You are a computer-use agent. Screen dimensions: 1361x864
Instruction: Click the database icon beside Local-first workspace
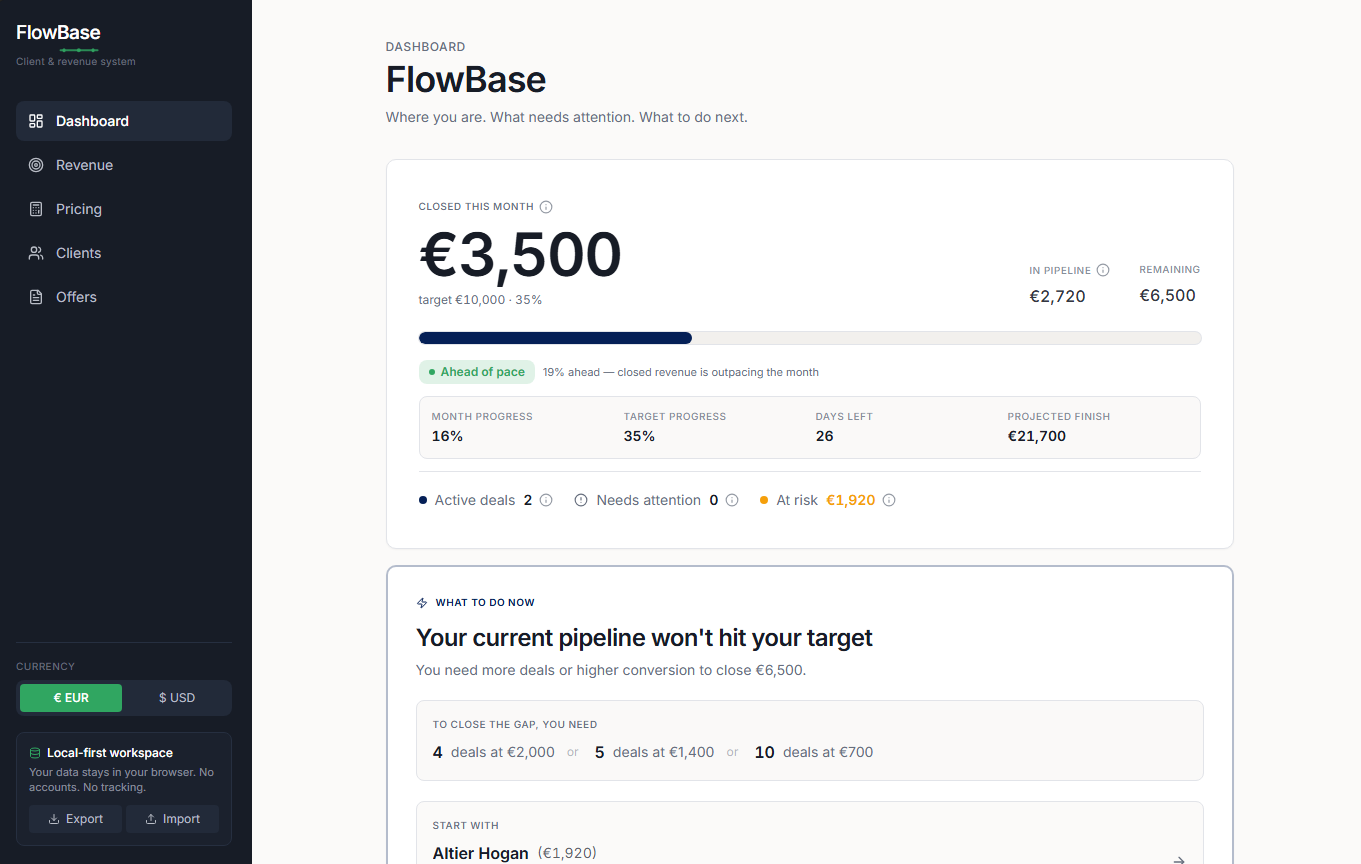pyautogui.click(x=35, y=753)
